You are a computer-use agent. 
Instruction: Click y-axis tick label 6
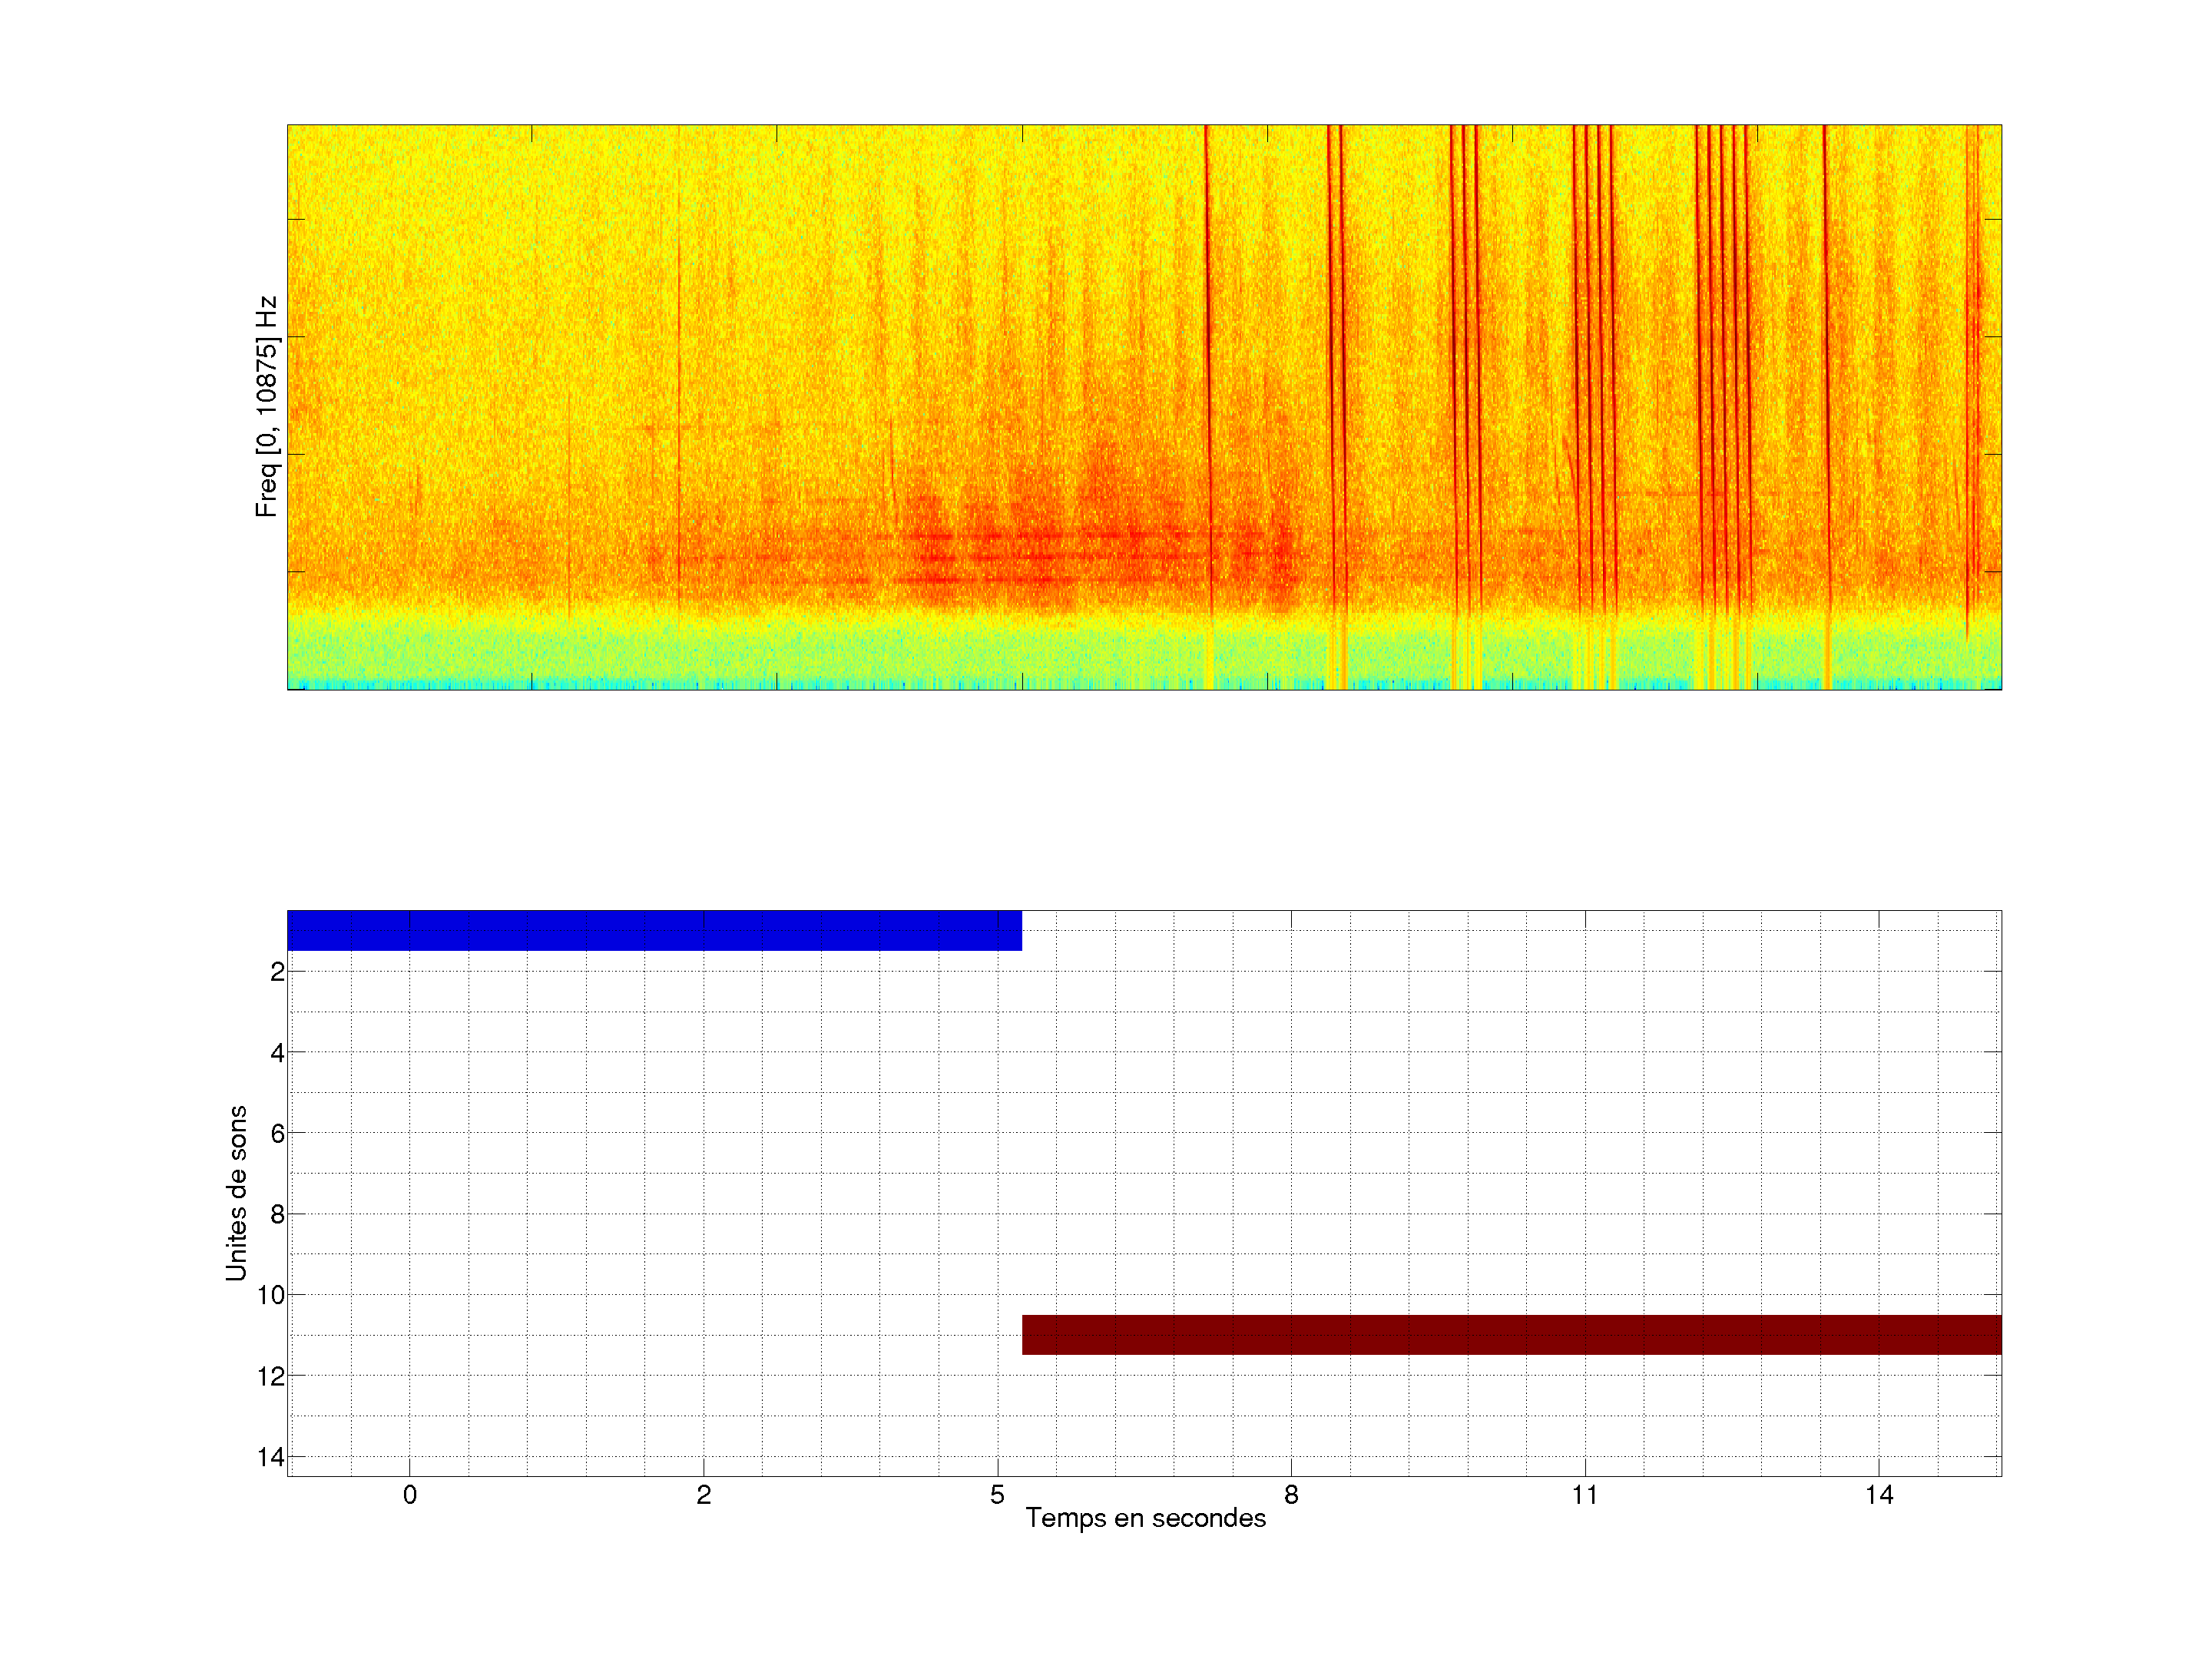[x=277, y=1134]
